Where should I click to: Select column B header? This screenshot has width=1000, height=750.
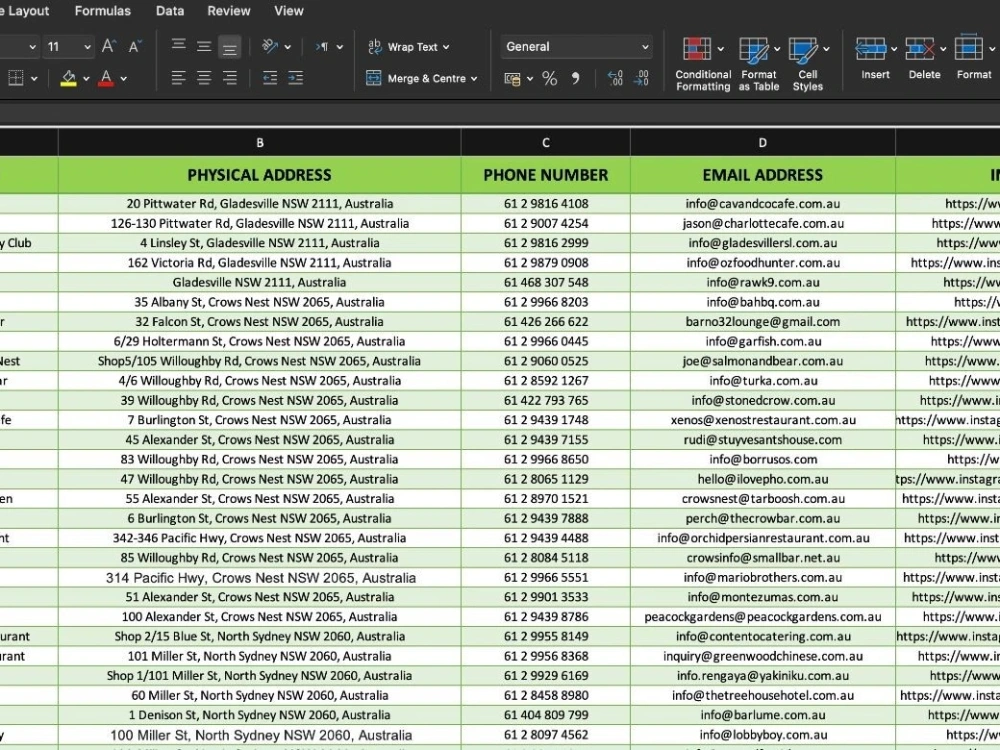tap(260, 143)
